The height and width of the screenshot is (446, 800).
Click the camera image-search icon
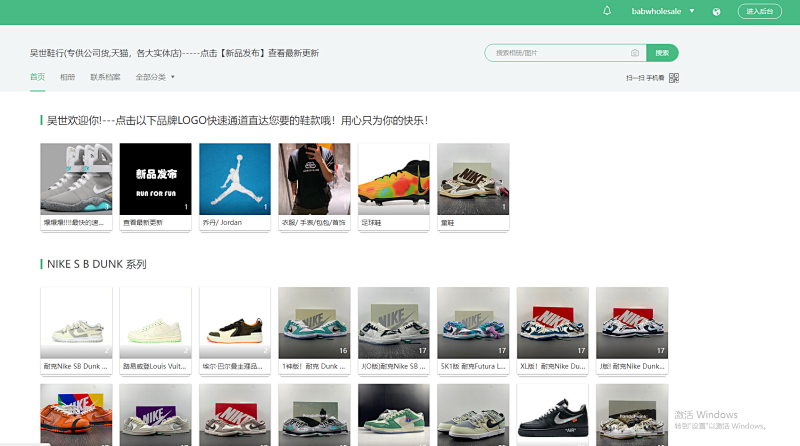[x=635, y=53]
